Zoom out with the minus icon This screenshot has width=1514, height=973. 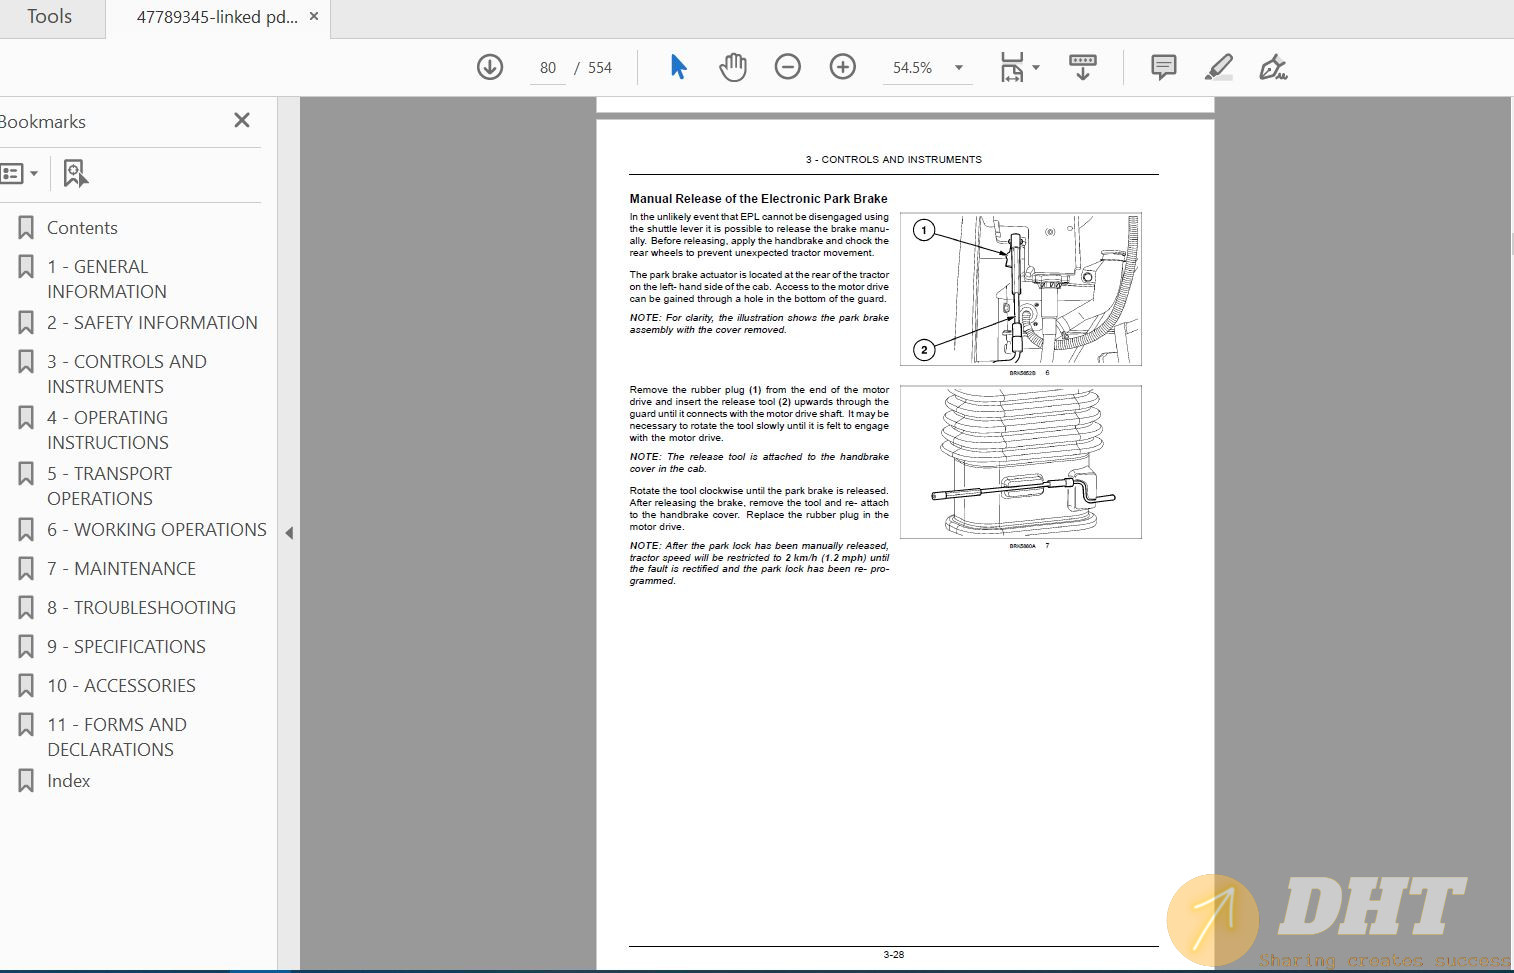(x=788, y=67)
